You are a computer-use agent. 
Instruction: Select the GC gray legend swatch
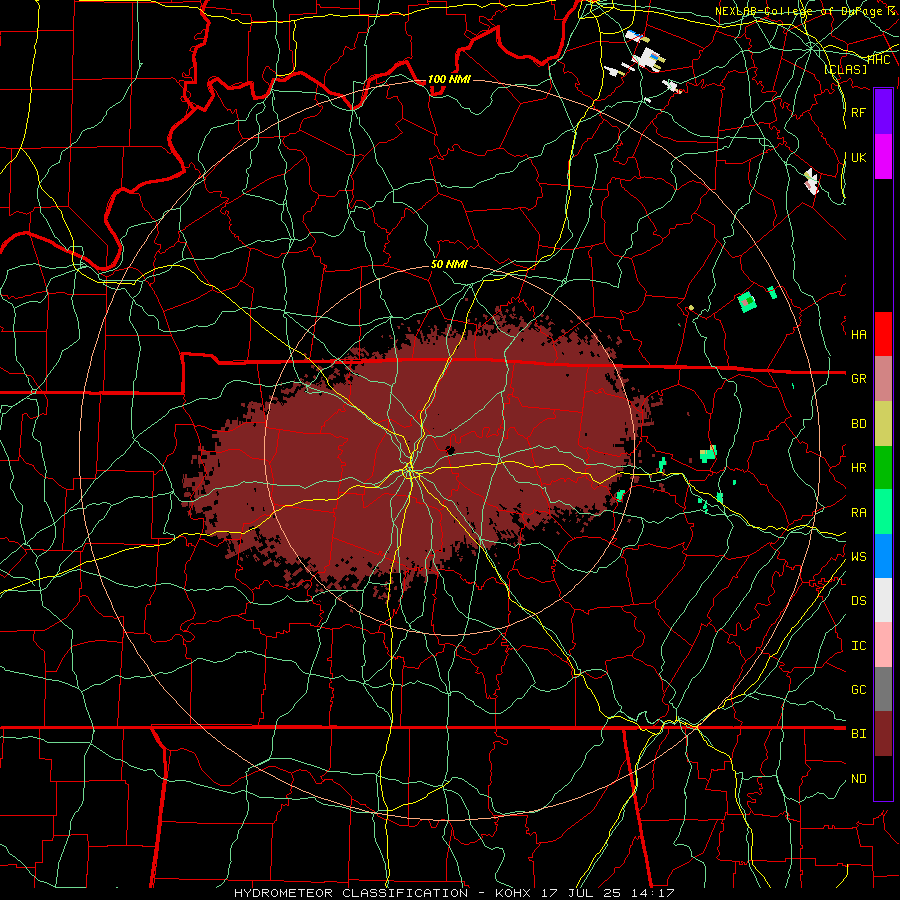click(x=883, y=689)
